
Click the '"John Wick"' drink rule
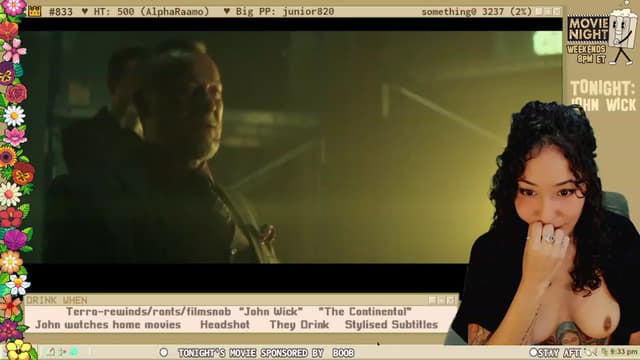tap(271, 312)
